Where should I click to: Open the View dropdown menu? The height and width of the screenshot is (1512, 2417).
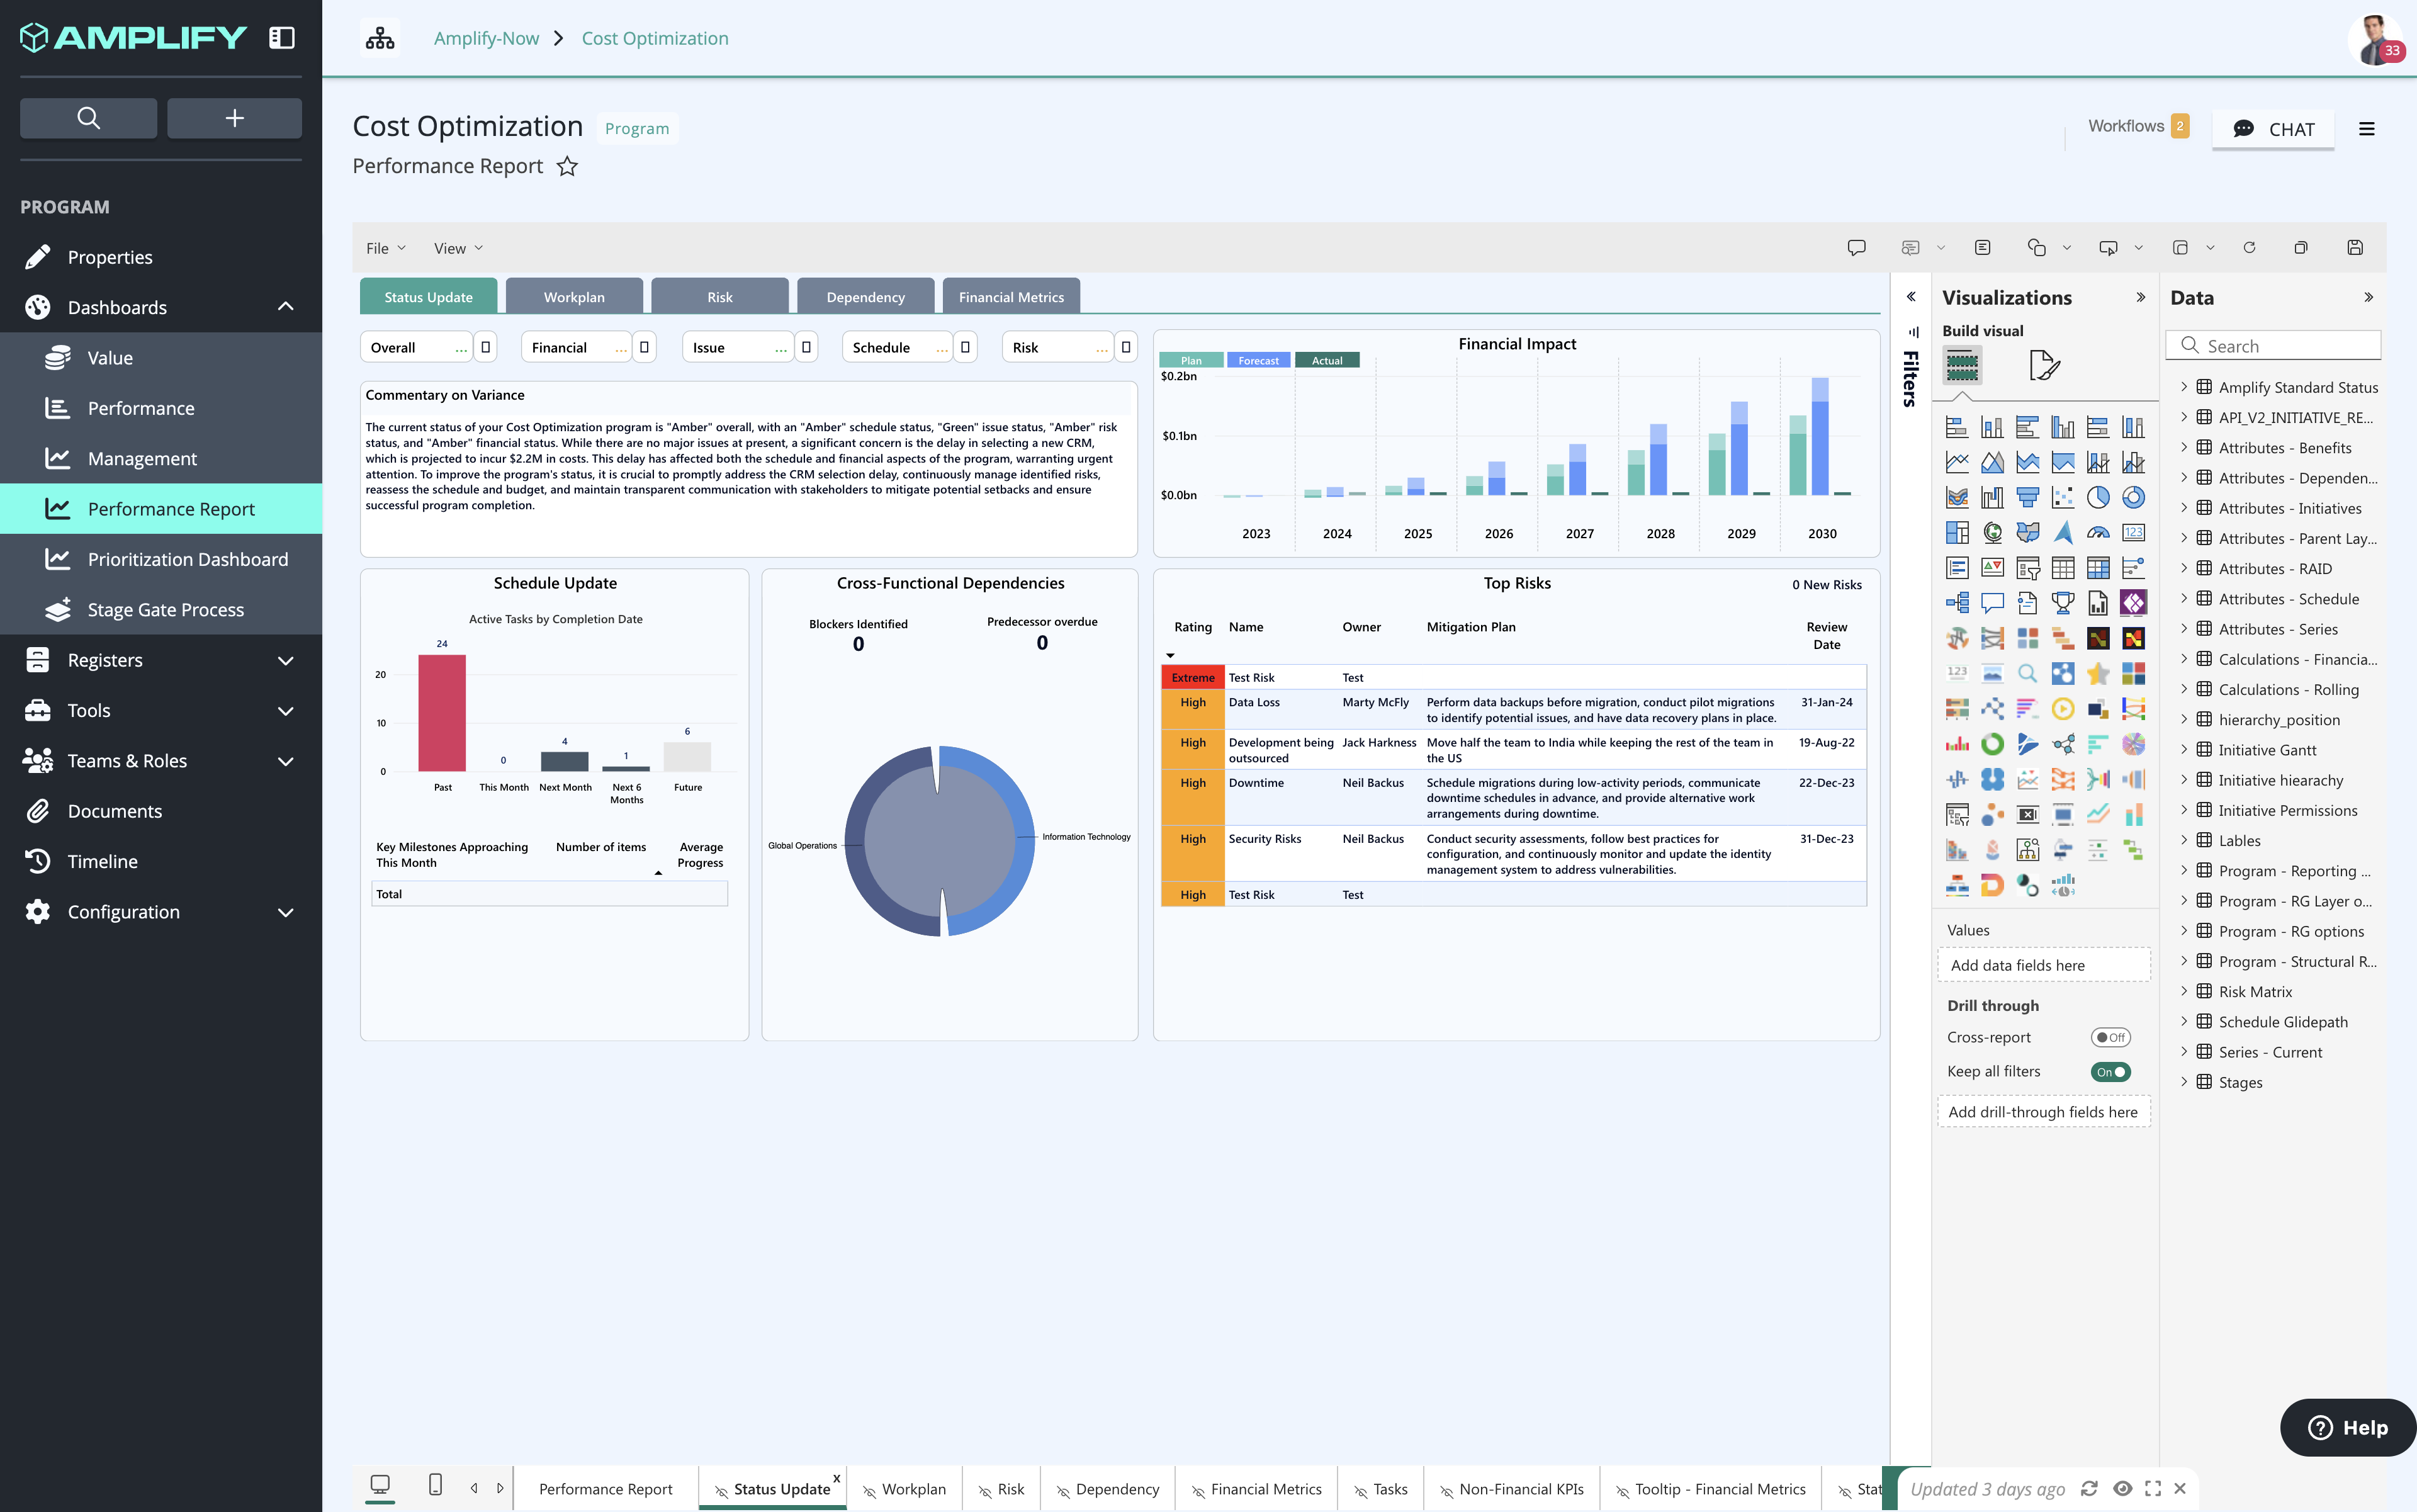click(458, 248)
